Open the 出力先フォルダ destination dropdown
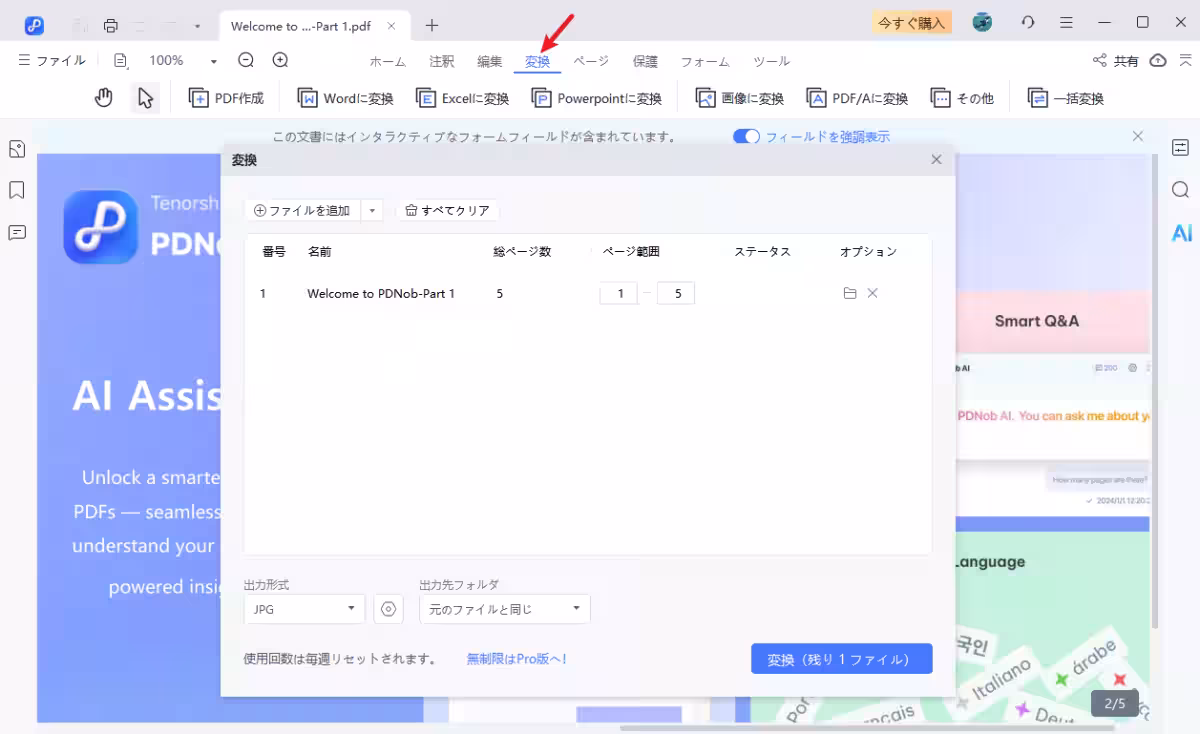This screenshot has width=1200, height=734. (504, 608)
